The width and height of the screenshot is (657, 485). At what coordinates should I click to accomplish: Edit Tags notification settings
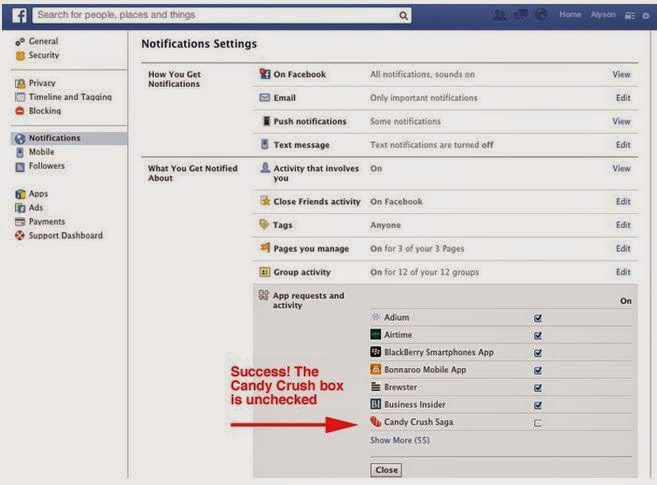(x=623, y=225)
